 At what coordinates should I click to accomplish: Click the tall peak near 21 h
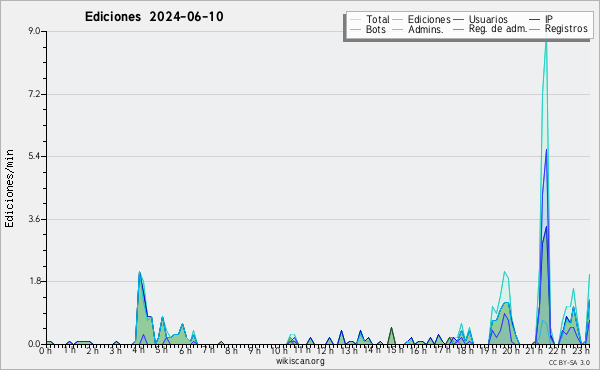pyautogui.click(x=546, y=191)
